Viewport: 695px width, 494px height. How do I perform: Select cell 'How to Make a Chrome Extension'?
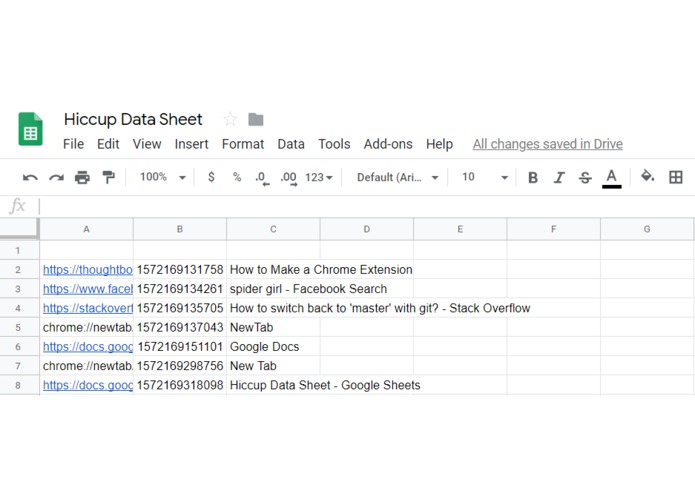click(x=273, y=269)
